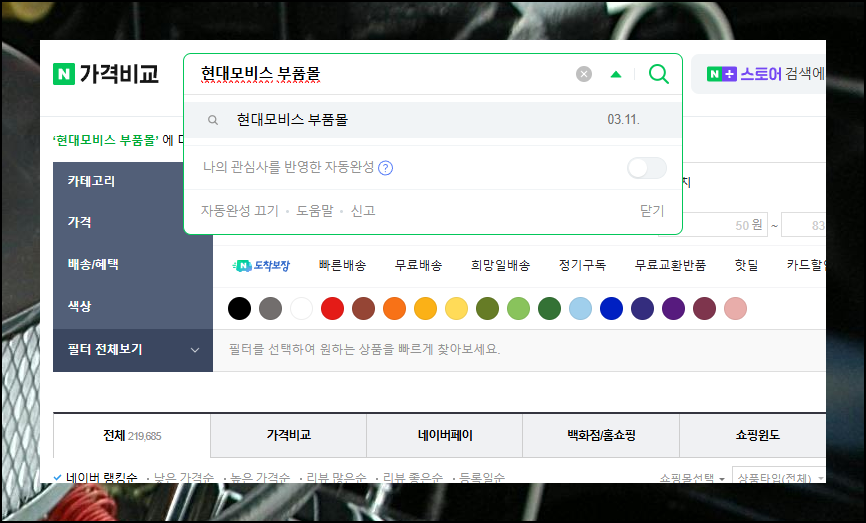Pick the brown color swatch
This screenshot has height=523, width=866.
363,308
